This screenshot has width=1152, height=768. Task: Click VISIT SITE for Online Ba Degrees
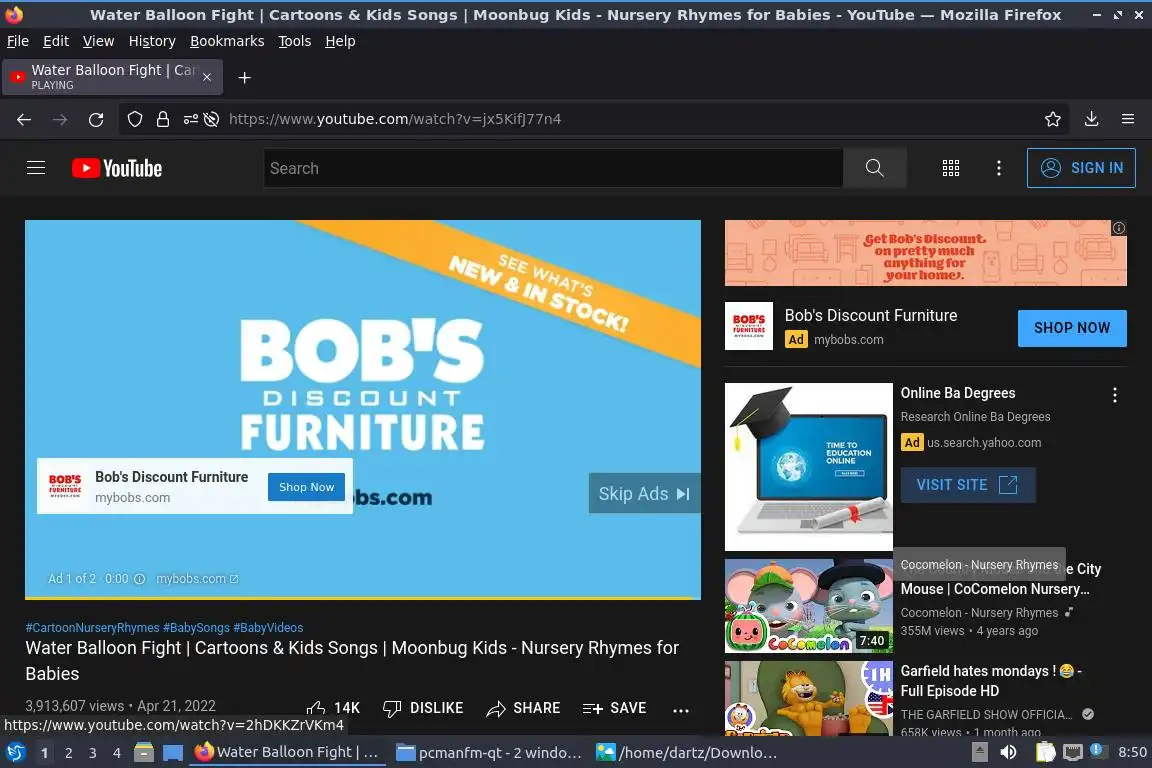coord(968,485)
